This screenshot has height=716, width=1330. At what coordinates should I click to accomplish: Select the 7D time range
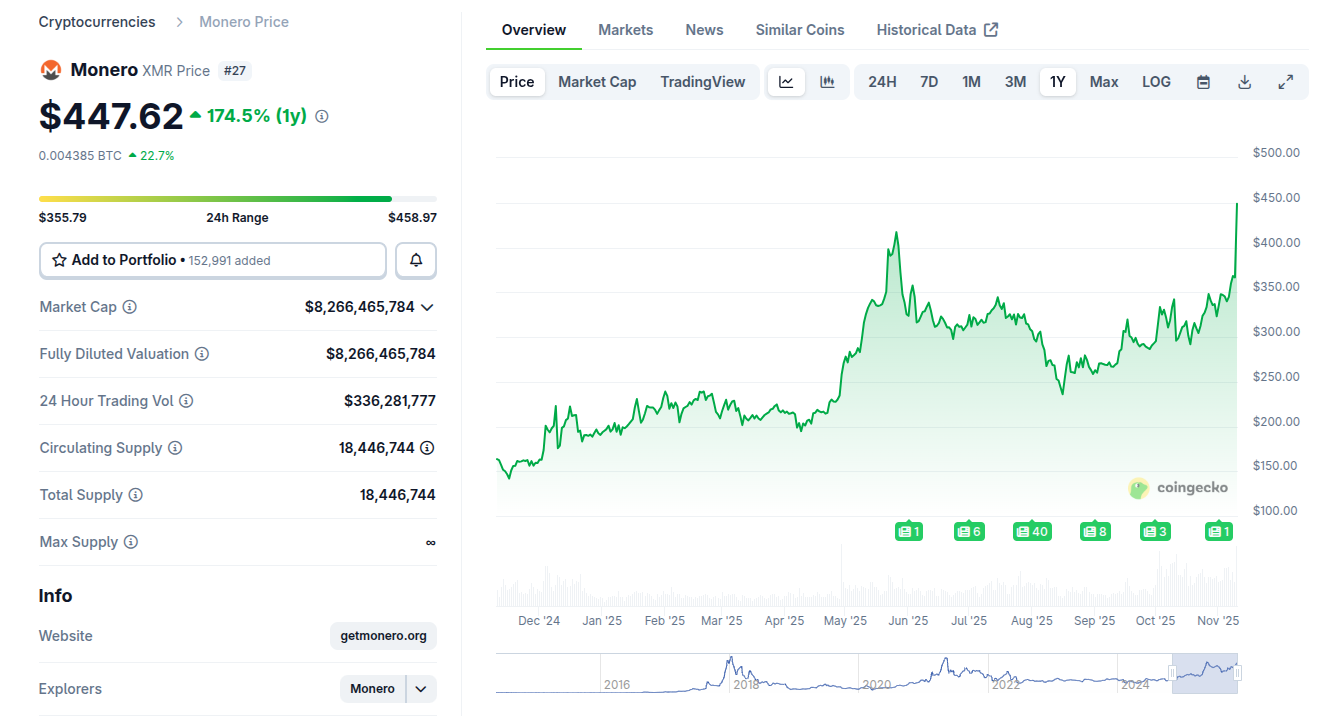click(929, 82)
